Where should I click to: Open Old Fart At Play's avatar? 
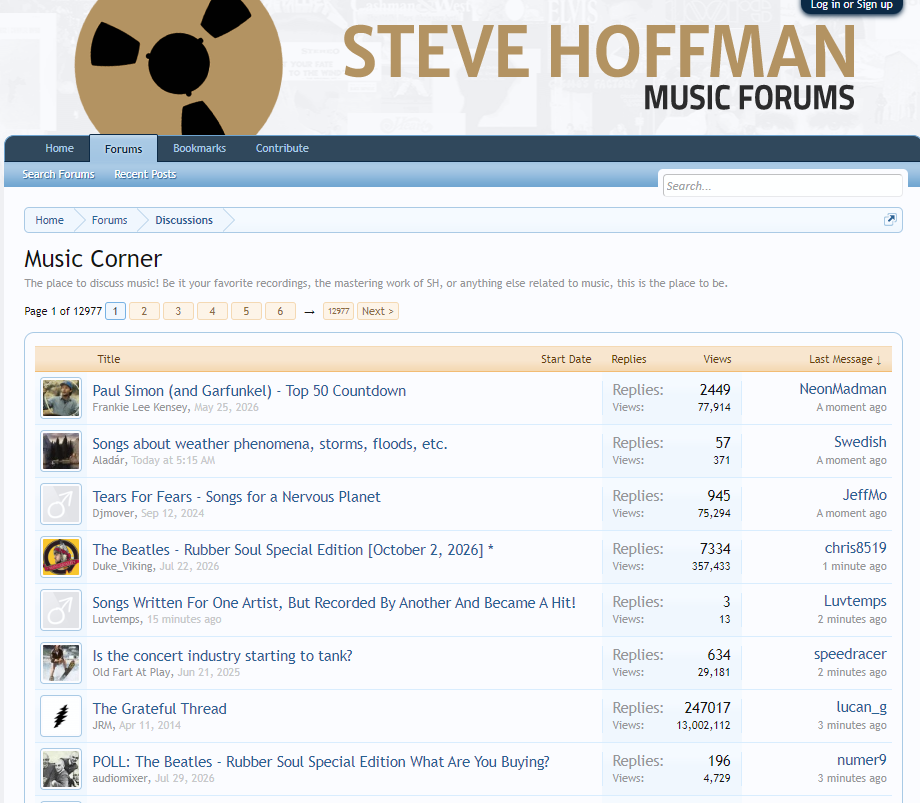61,663
